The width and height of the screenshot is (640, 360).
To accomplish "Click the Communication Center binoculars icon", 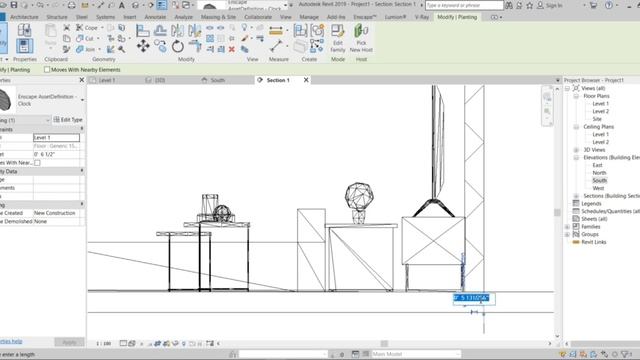I will pyautogui.click(x=509, y=5).
